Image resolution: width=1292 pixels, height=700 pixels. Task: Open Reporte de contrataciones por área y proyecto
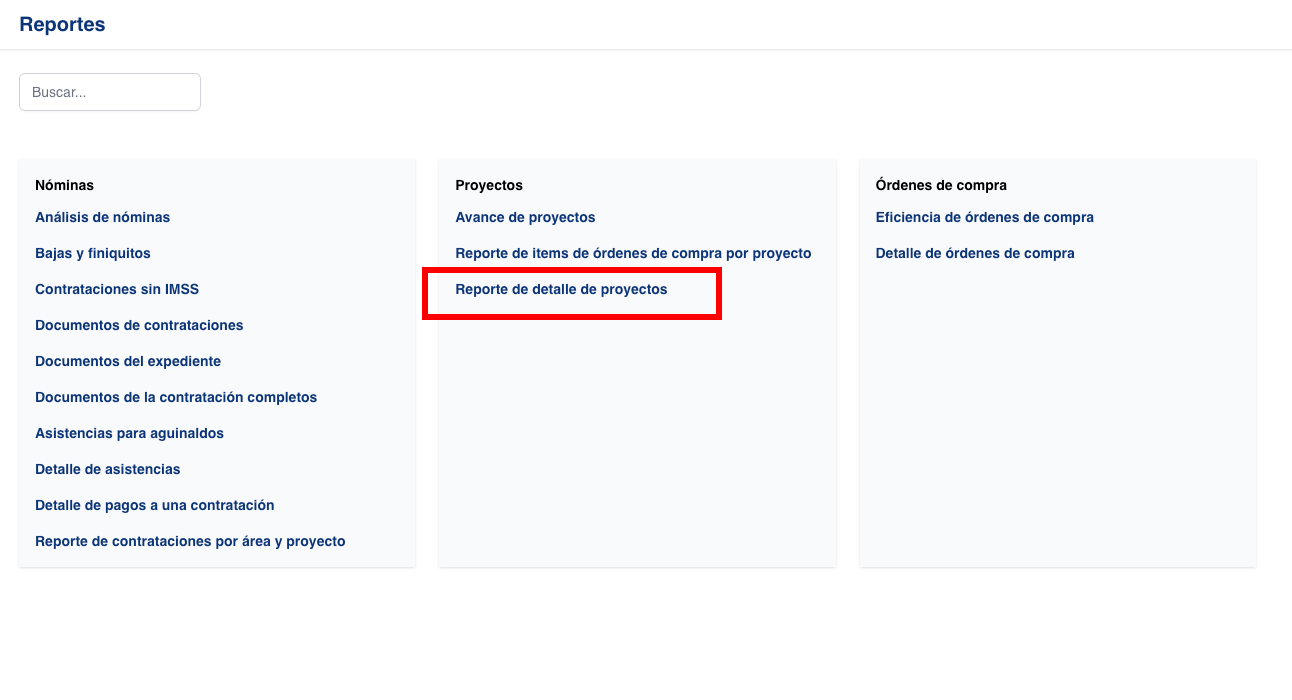click(x=190, y=541)
